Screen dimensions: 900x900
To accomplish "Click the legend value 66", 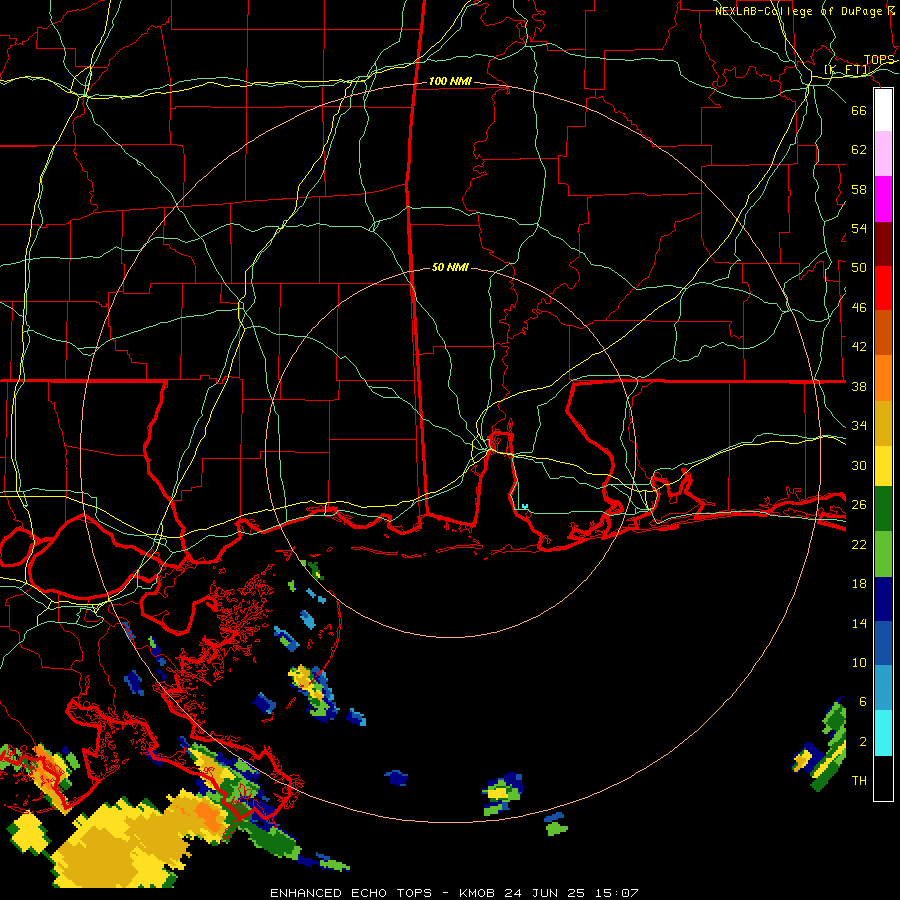I will pyautogui.click(x=859, y=110).
